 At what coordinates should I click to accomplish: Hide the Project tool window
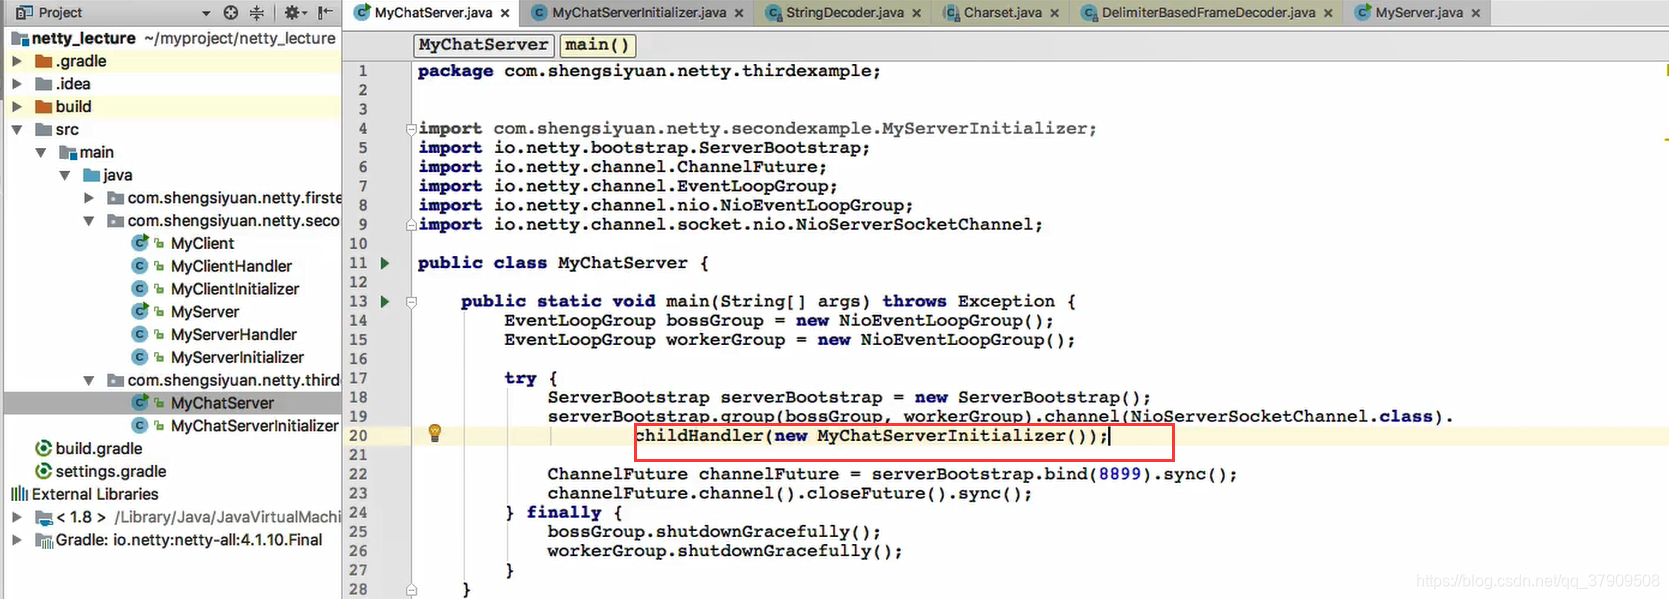tap(325, 13)
